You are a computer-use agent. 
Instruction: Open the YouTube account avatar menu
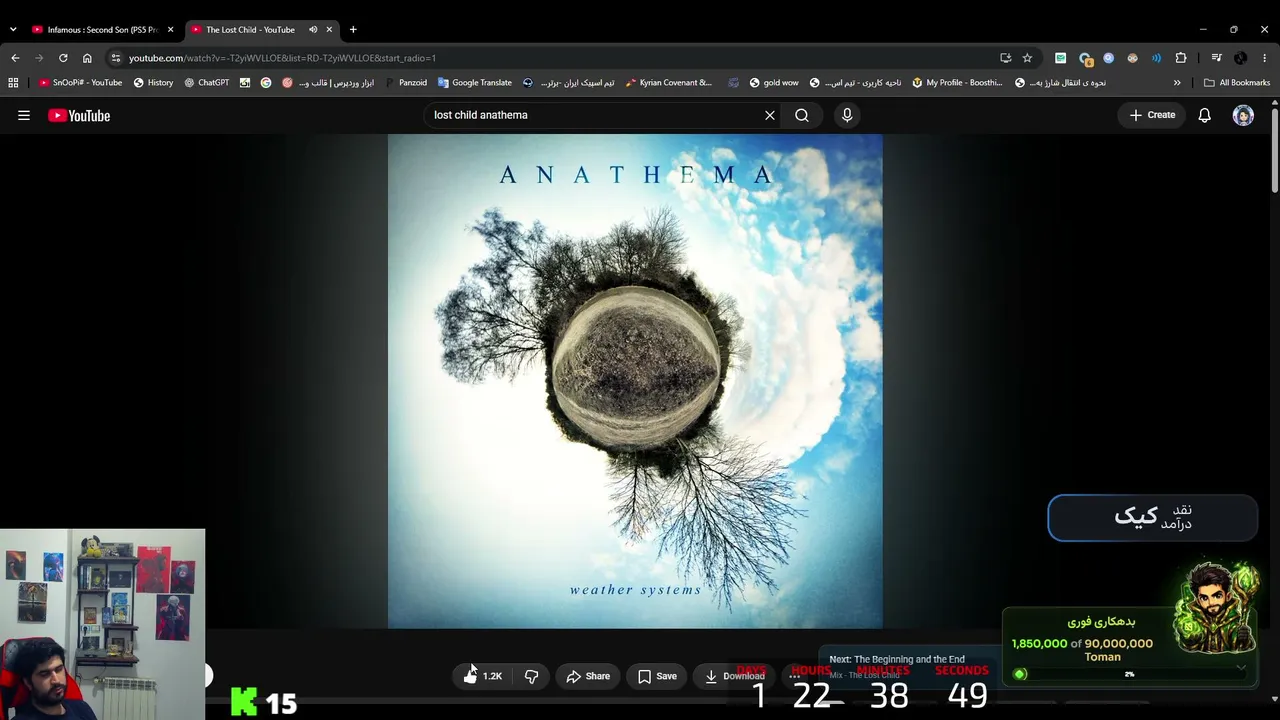(x=1243, y=115)
